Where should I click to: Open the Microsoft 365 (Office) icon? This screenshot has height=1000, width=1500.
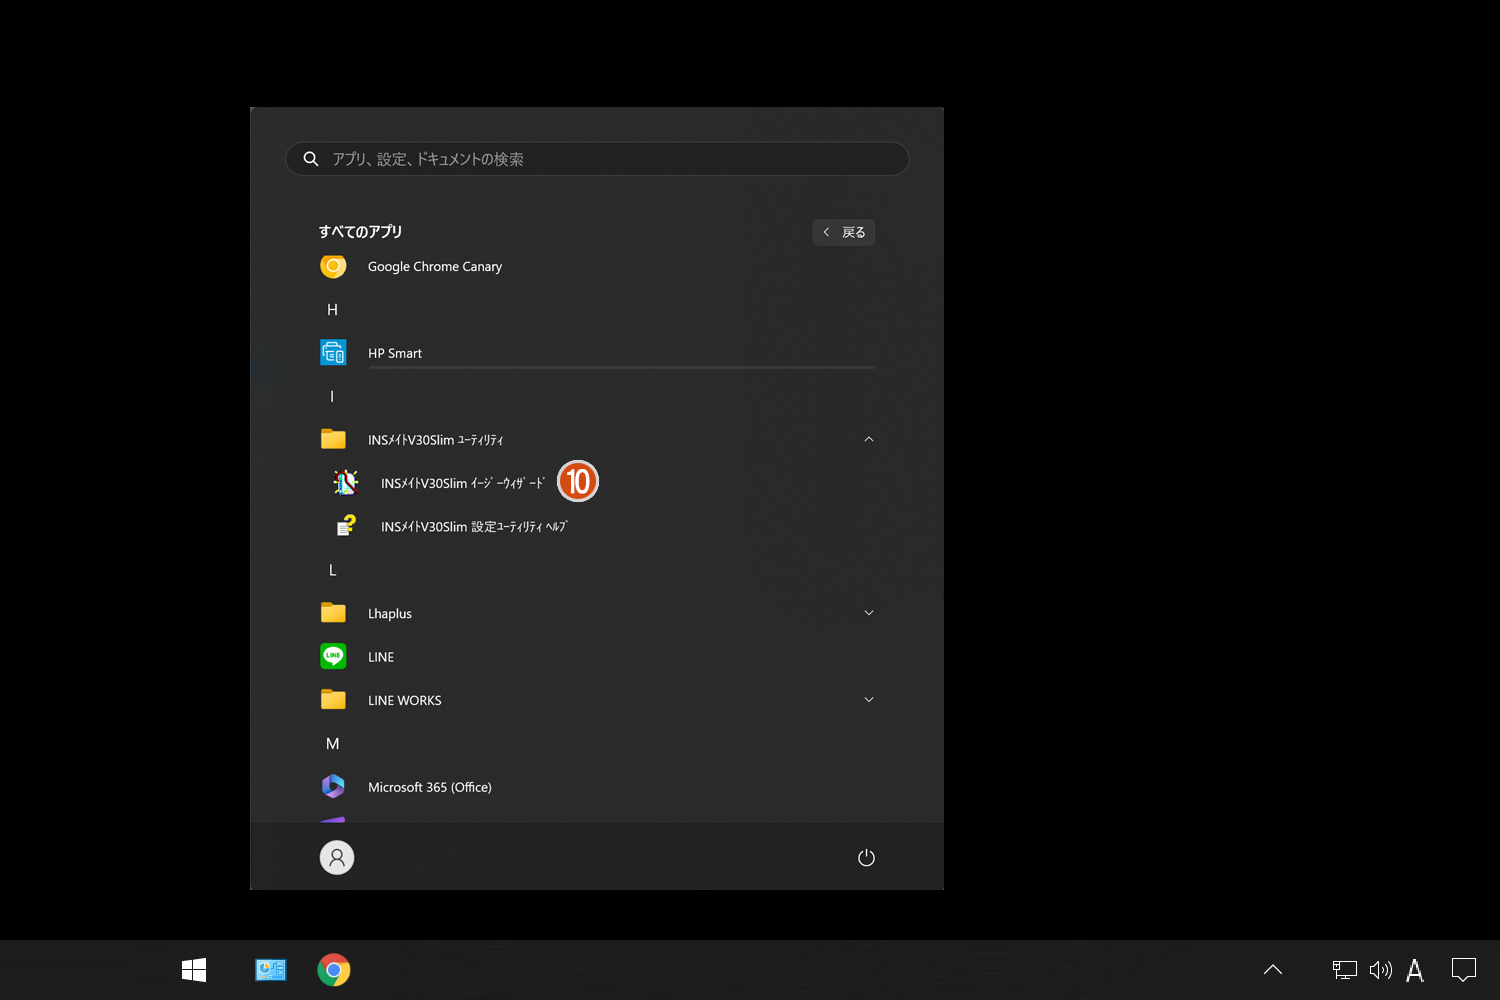[x=333, y=786]
